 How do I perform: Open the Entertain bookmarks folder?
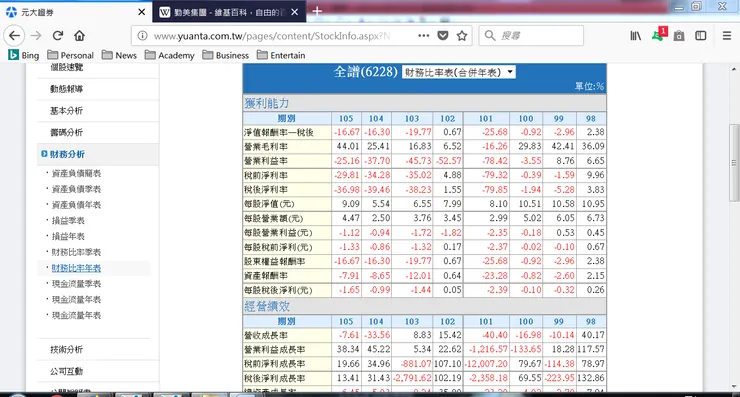(281, 55)
